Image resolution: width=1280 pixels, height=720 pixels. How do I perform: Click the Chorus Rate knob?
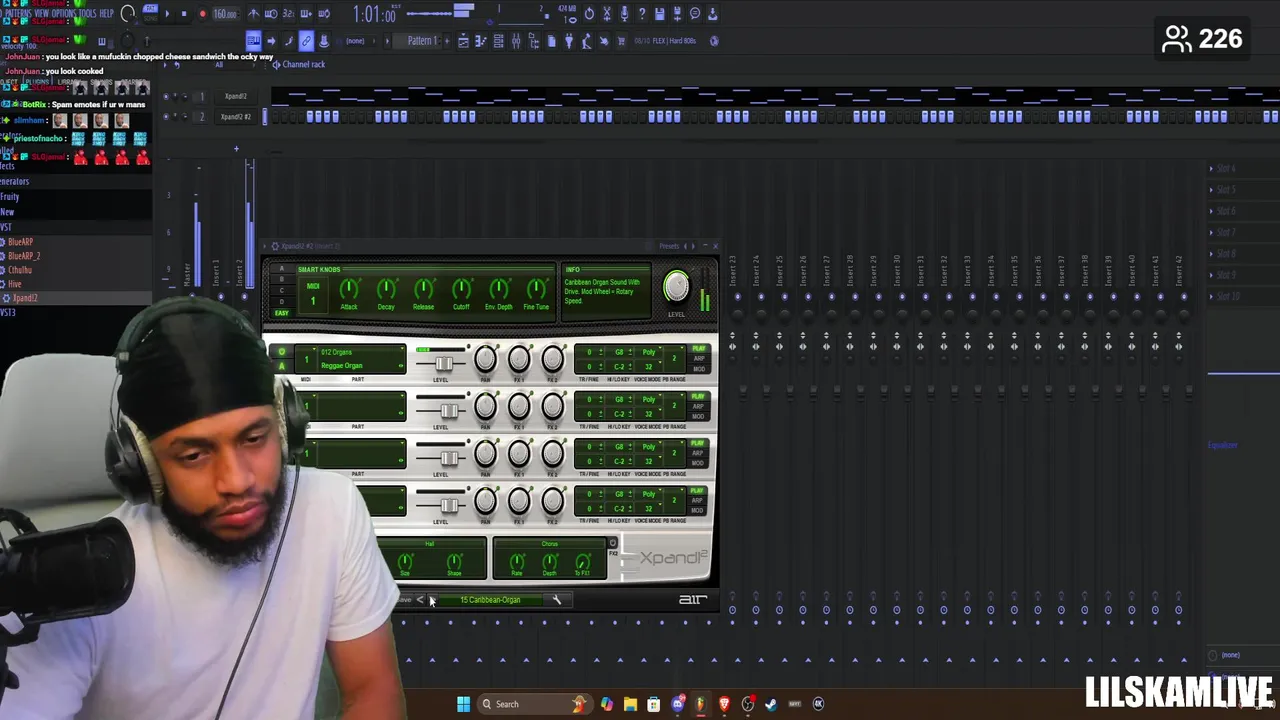pyautogui.click(x=517, y=561)
